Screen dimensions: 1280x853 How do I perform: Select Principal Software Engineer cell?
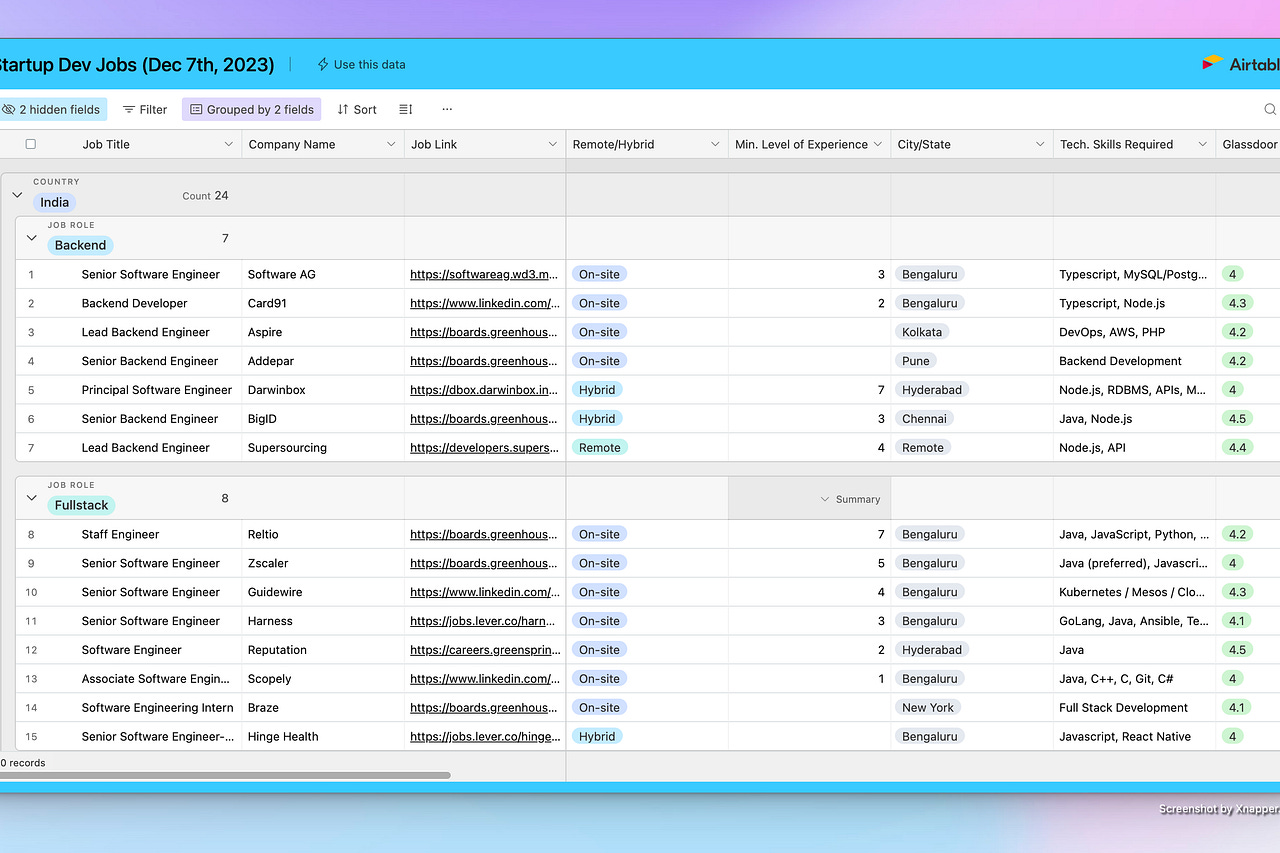(x=157, y=390)
